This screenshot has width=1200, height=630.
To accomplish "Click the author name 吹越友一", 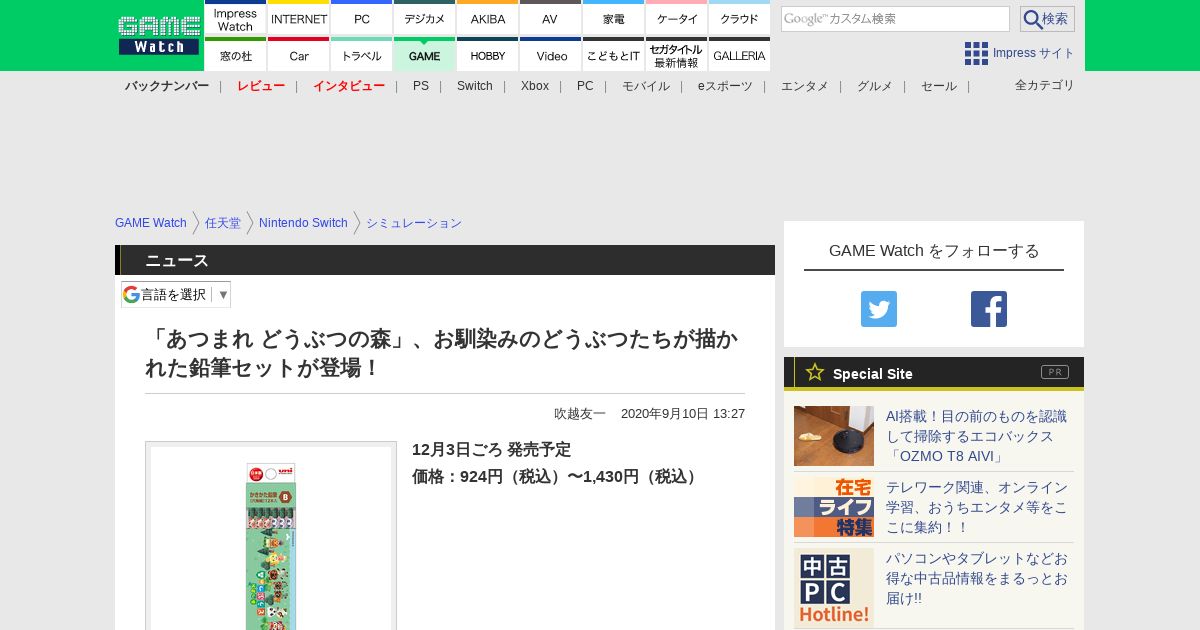I will [580, 414].
